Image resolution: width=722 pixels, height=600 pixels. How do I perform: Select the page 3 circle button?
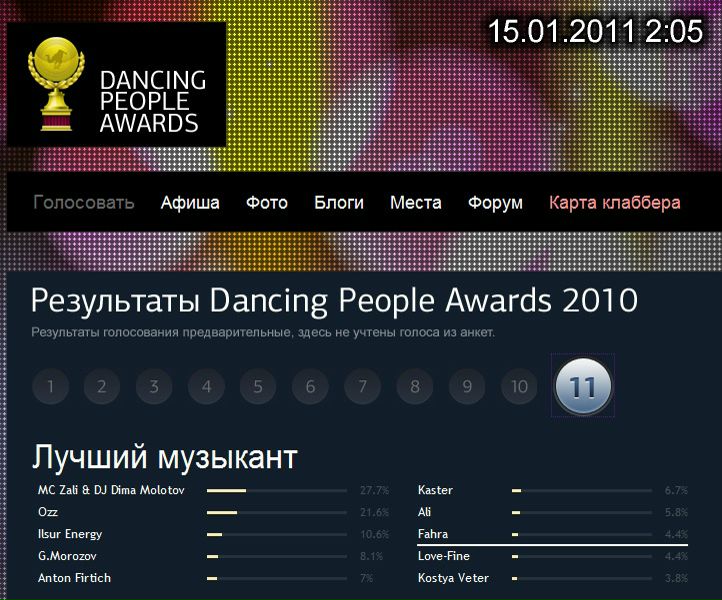154,387
